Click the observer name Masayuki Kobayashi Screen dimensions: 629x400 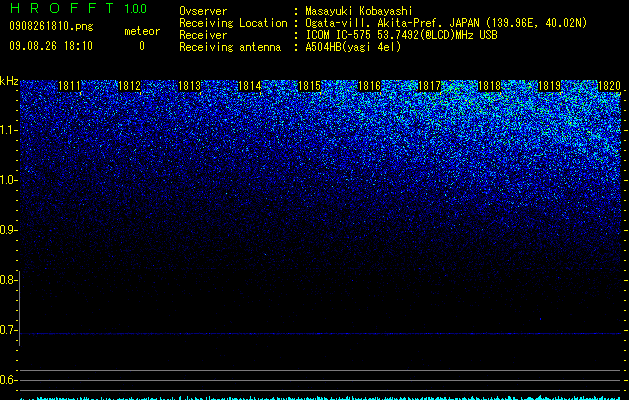pyautogui.click(x=359, y=11)
